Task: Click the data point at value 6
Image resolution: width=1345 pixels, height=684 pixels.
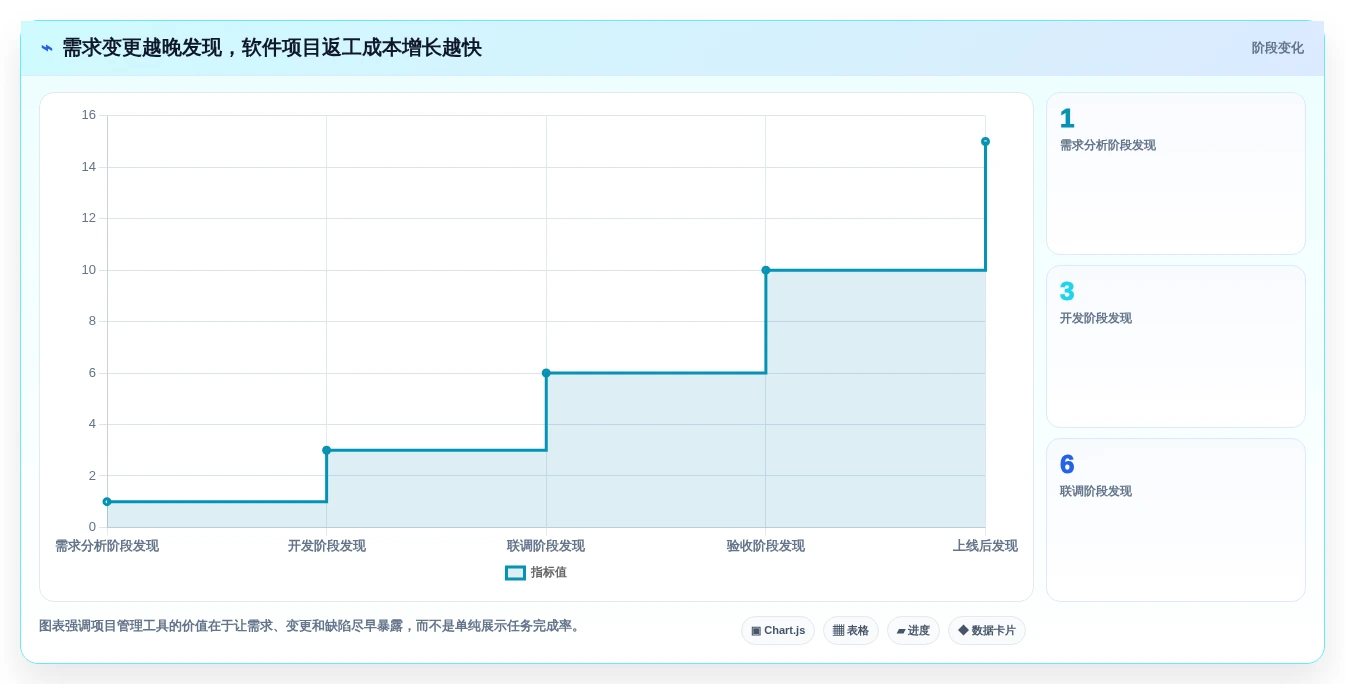Action: click(x=546, y=373)
